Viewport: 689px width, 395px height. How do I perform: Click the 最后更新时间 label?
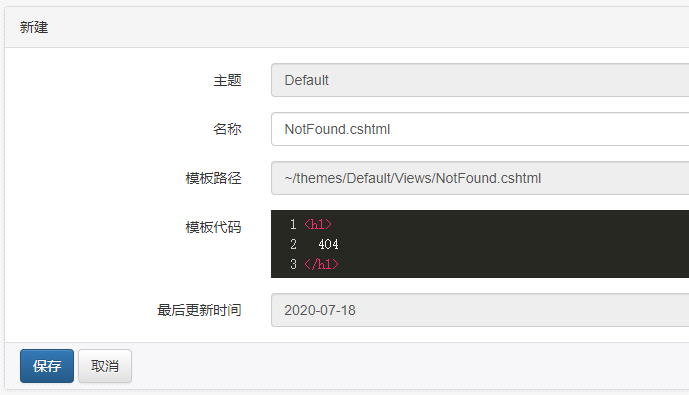click(199, 310)
